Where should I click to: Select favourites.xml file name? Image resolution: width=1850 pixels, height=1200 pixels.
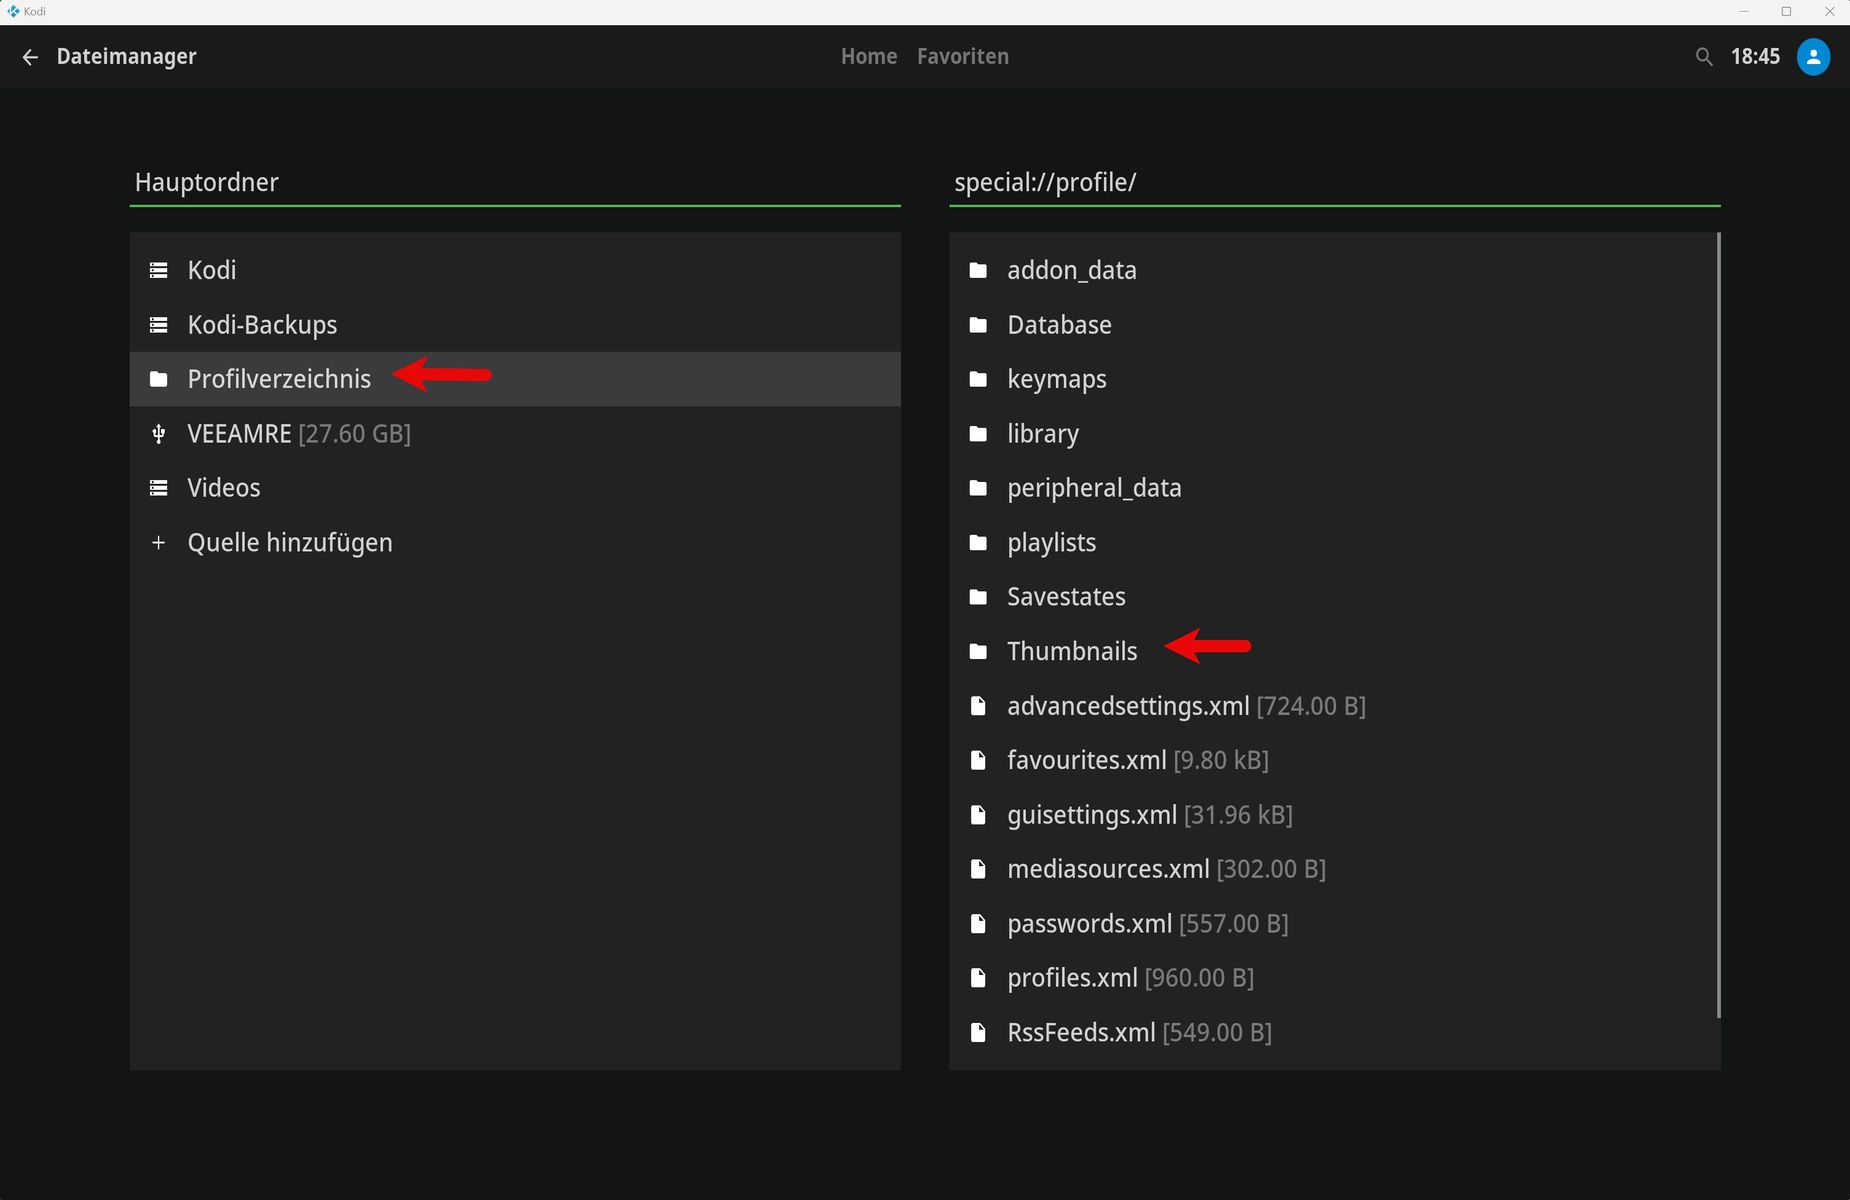click(x=1086, y=760)
